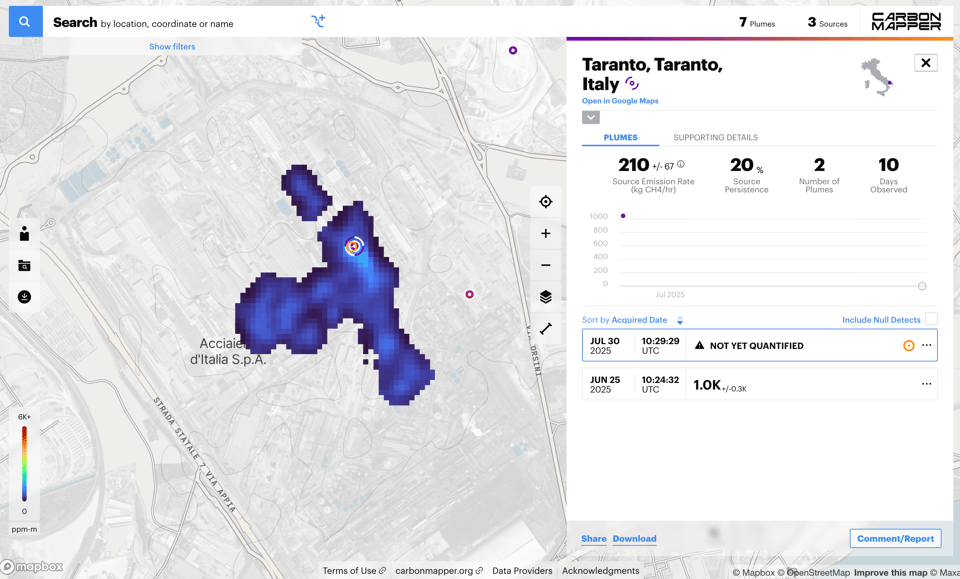The height and width of the screenshot is (579, 960).
Task: Click the folder search icon in left sidebar
Action: click(x=24, y=266)
